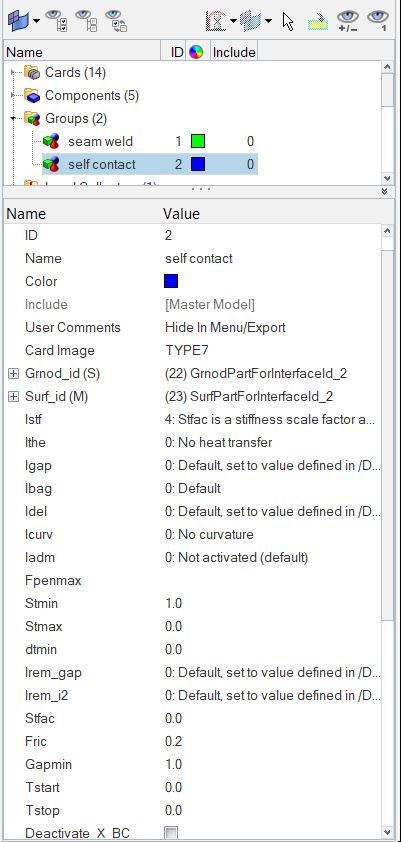Image resolution: width=401 pixels, height=842 pixels.
Task: Open the dropdown arrow beside model view icon
Action: click(36, 21)
